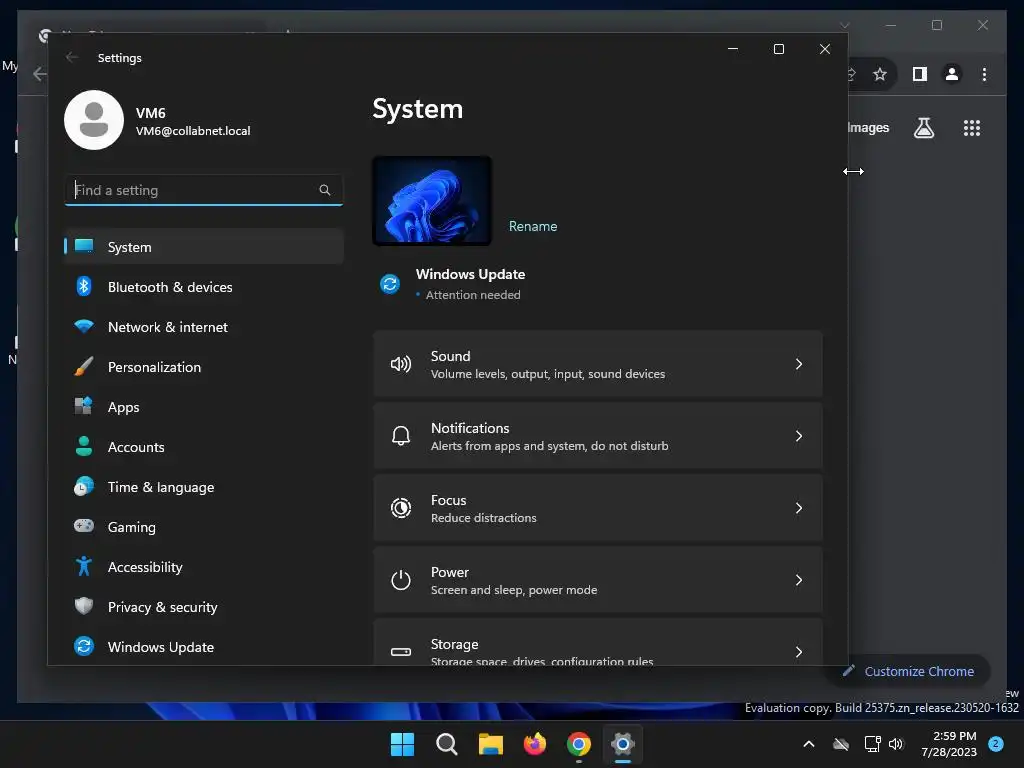
Task: Open Chrome's three-dot menu
Action: point(984,74)
